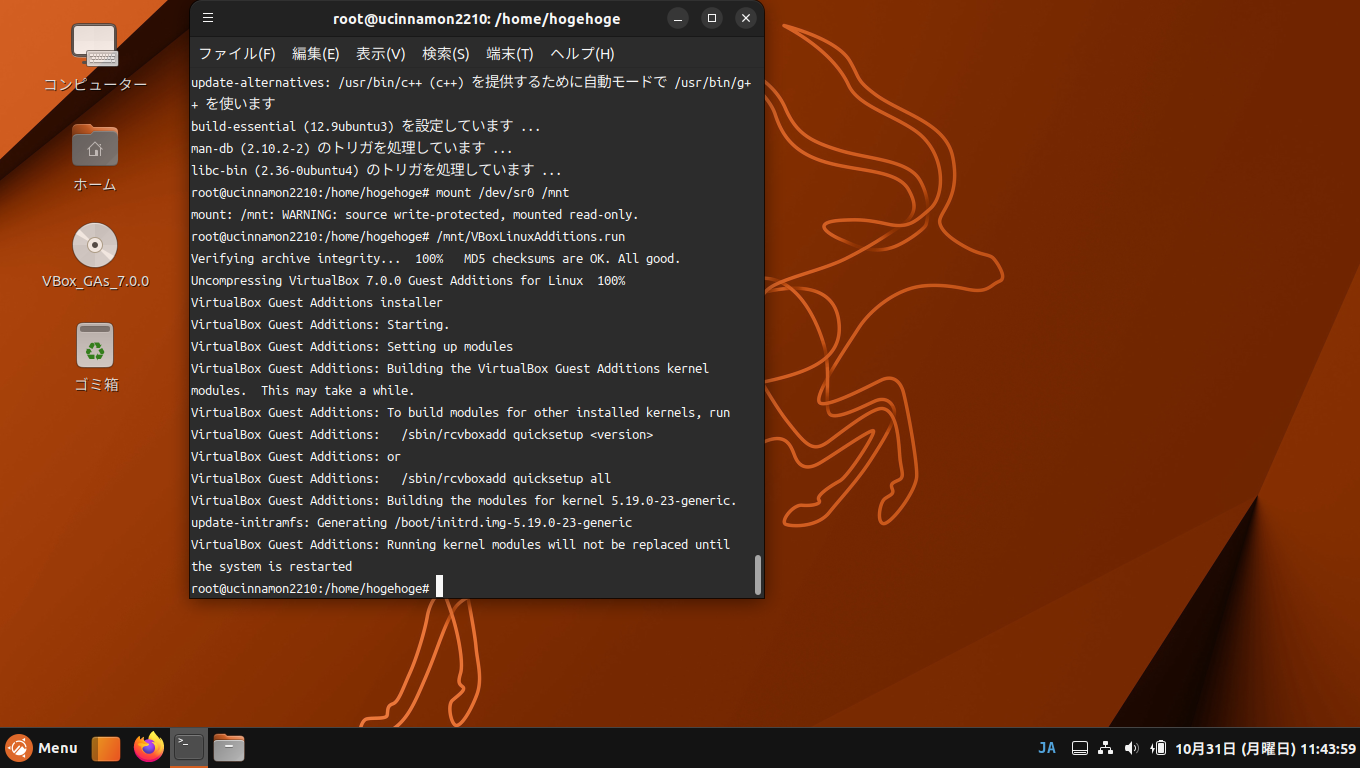The image size is (1360, 768).
Task: Click the terminal prompt cursor line
Action: click(x=317, y=588)
